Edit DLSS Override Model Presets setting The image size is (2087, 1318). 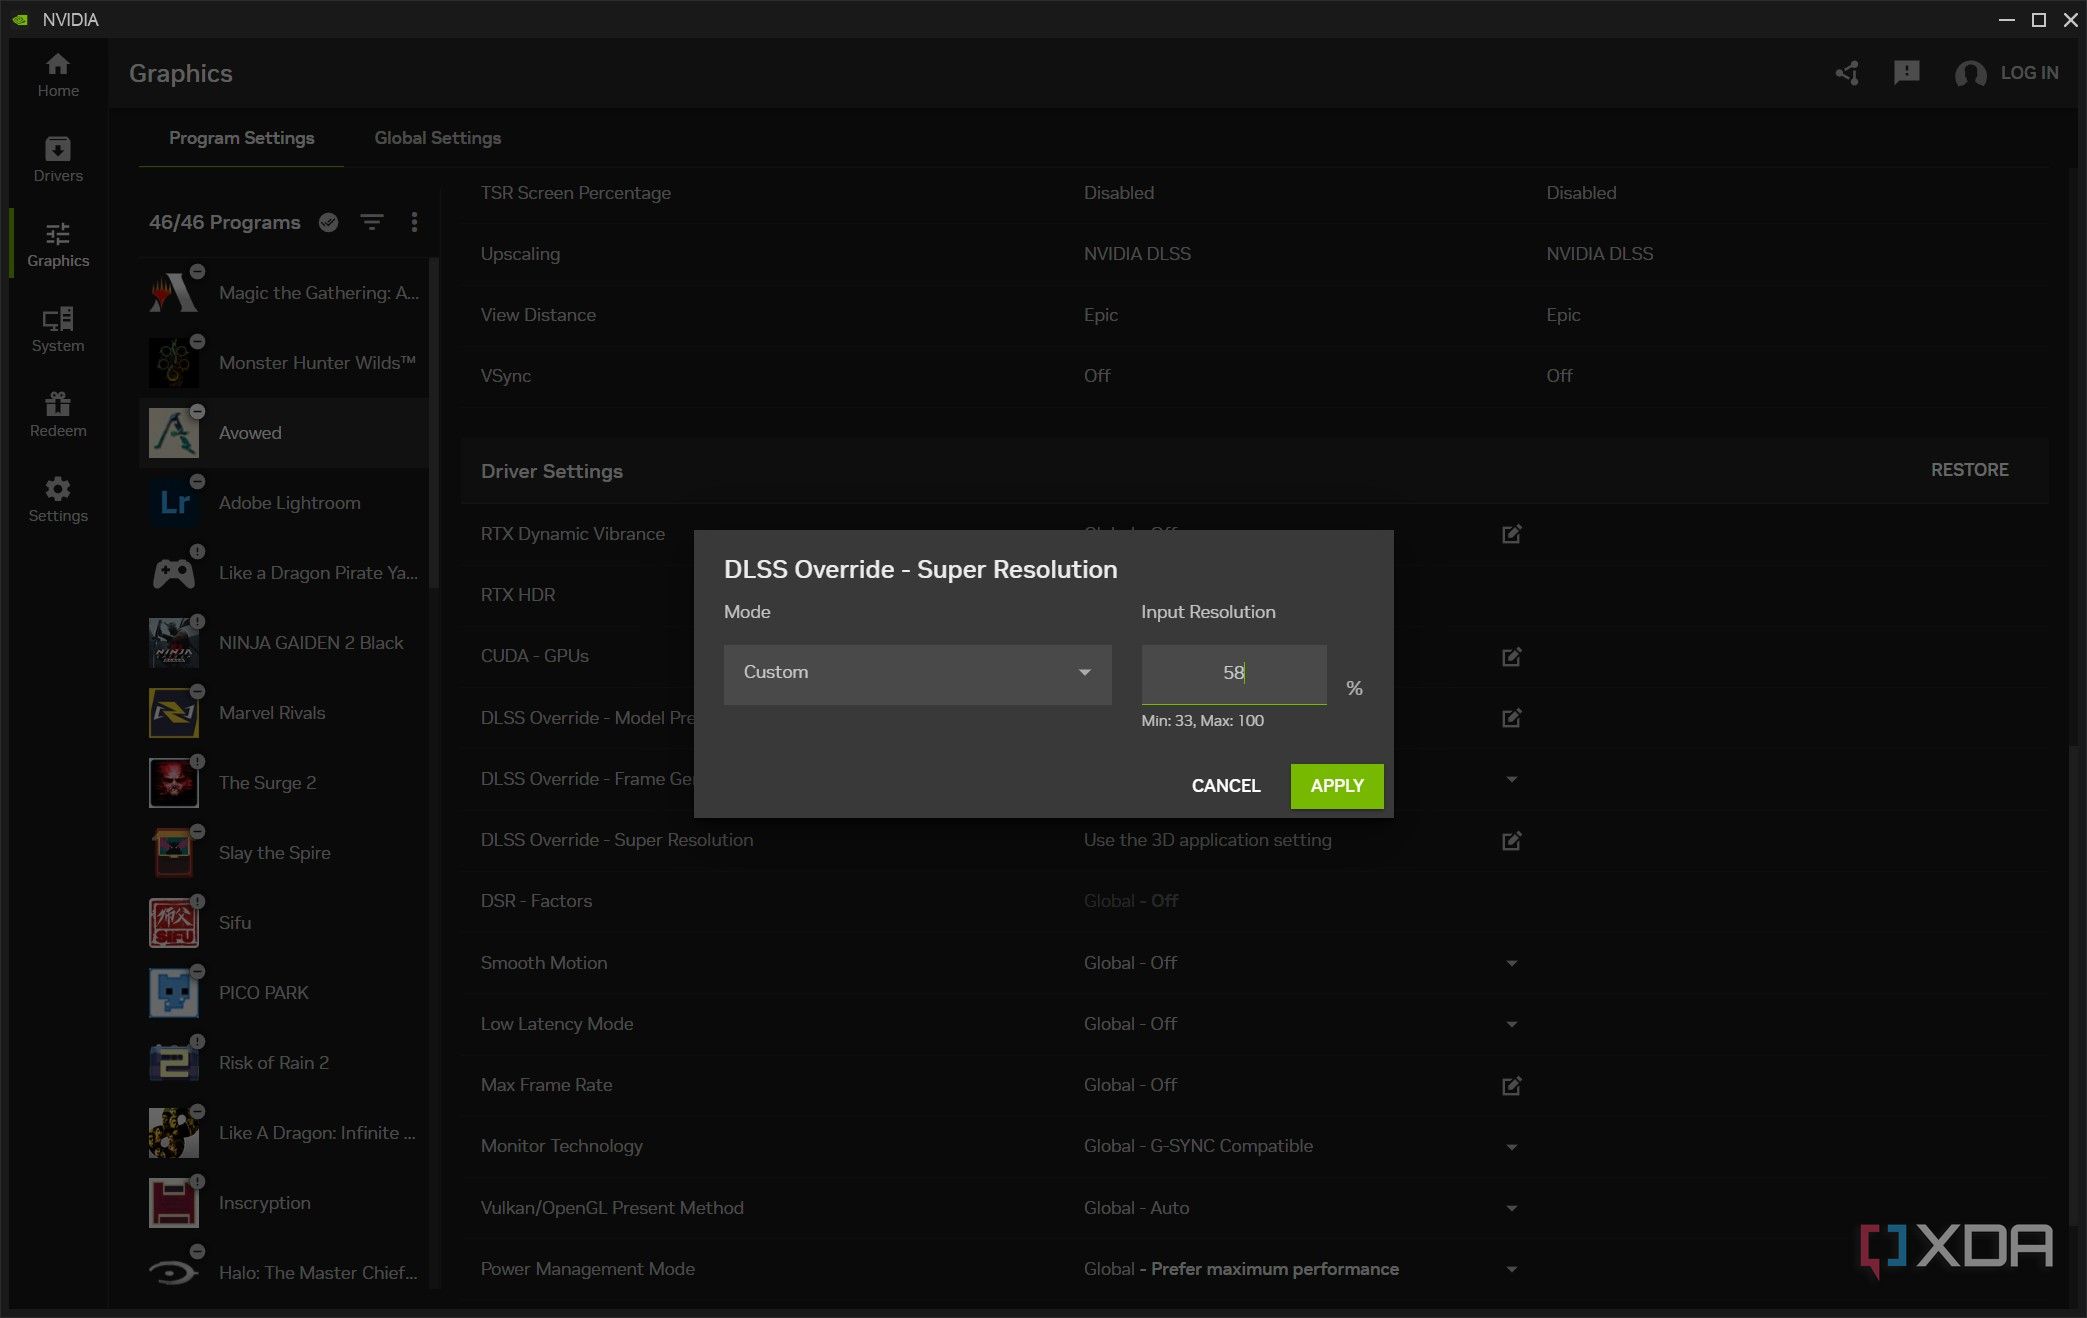click(1511, 718)
